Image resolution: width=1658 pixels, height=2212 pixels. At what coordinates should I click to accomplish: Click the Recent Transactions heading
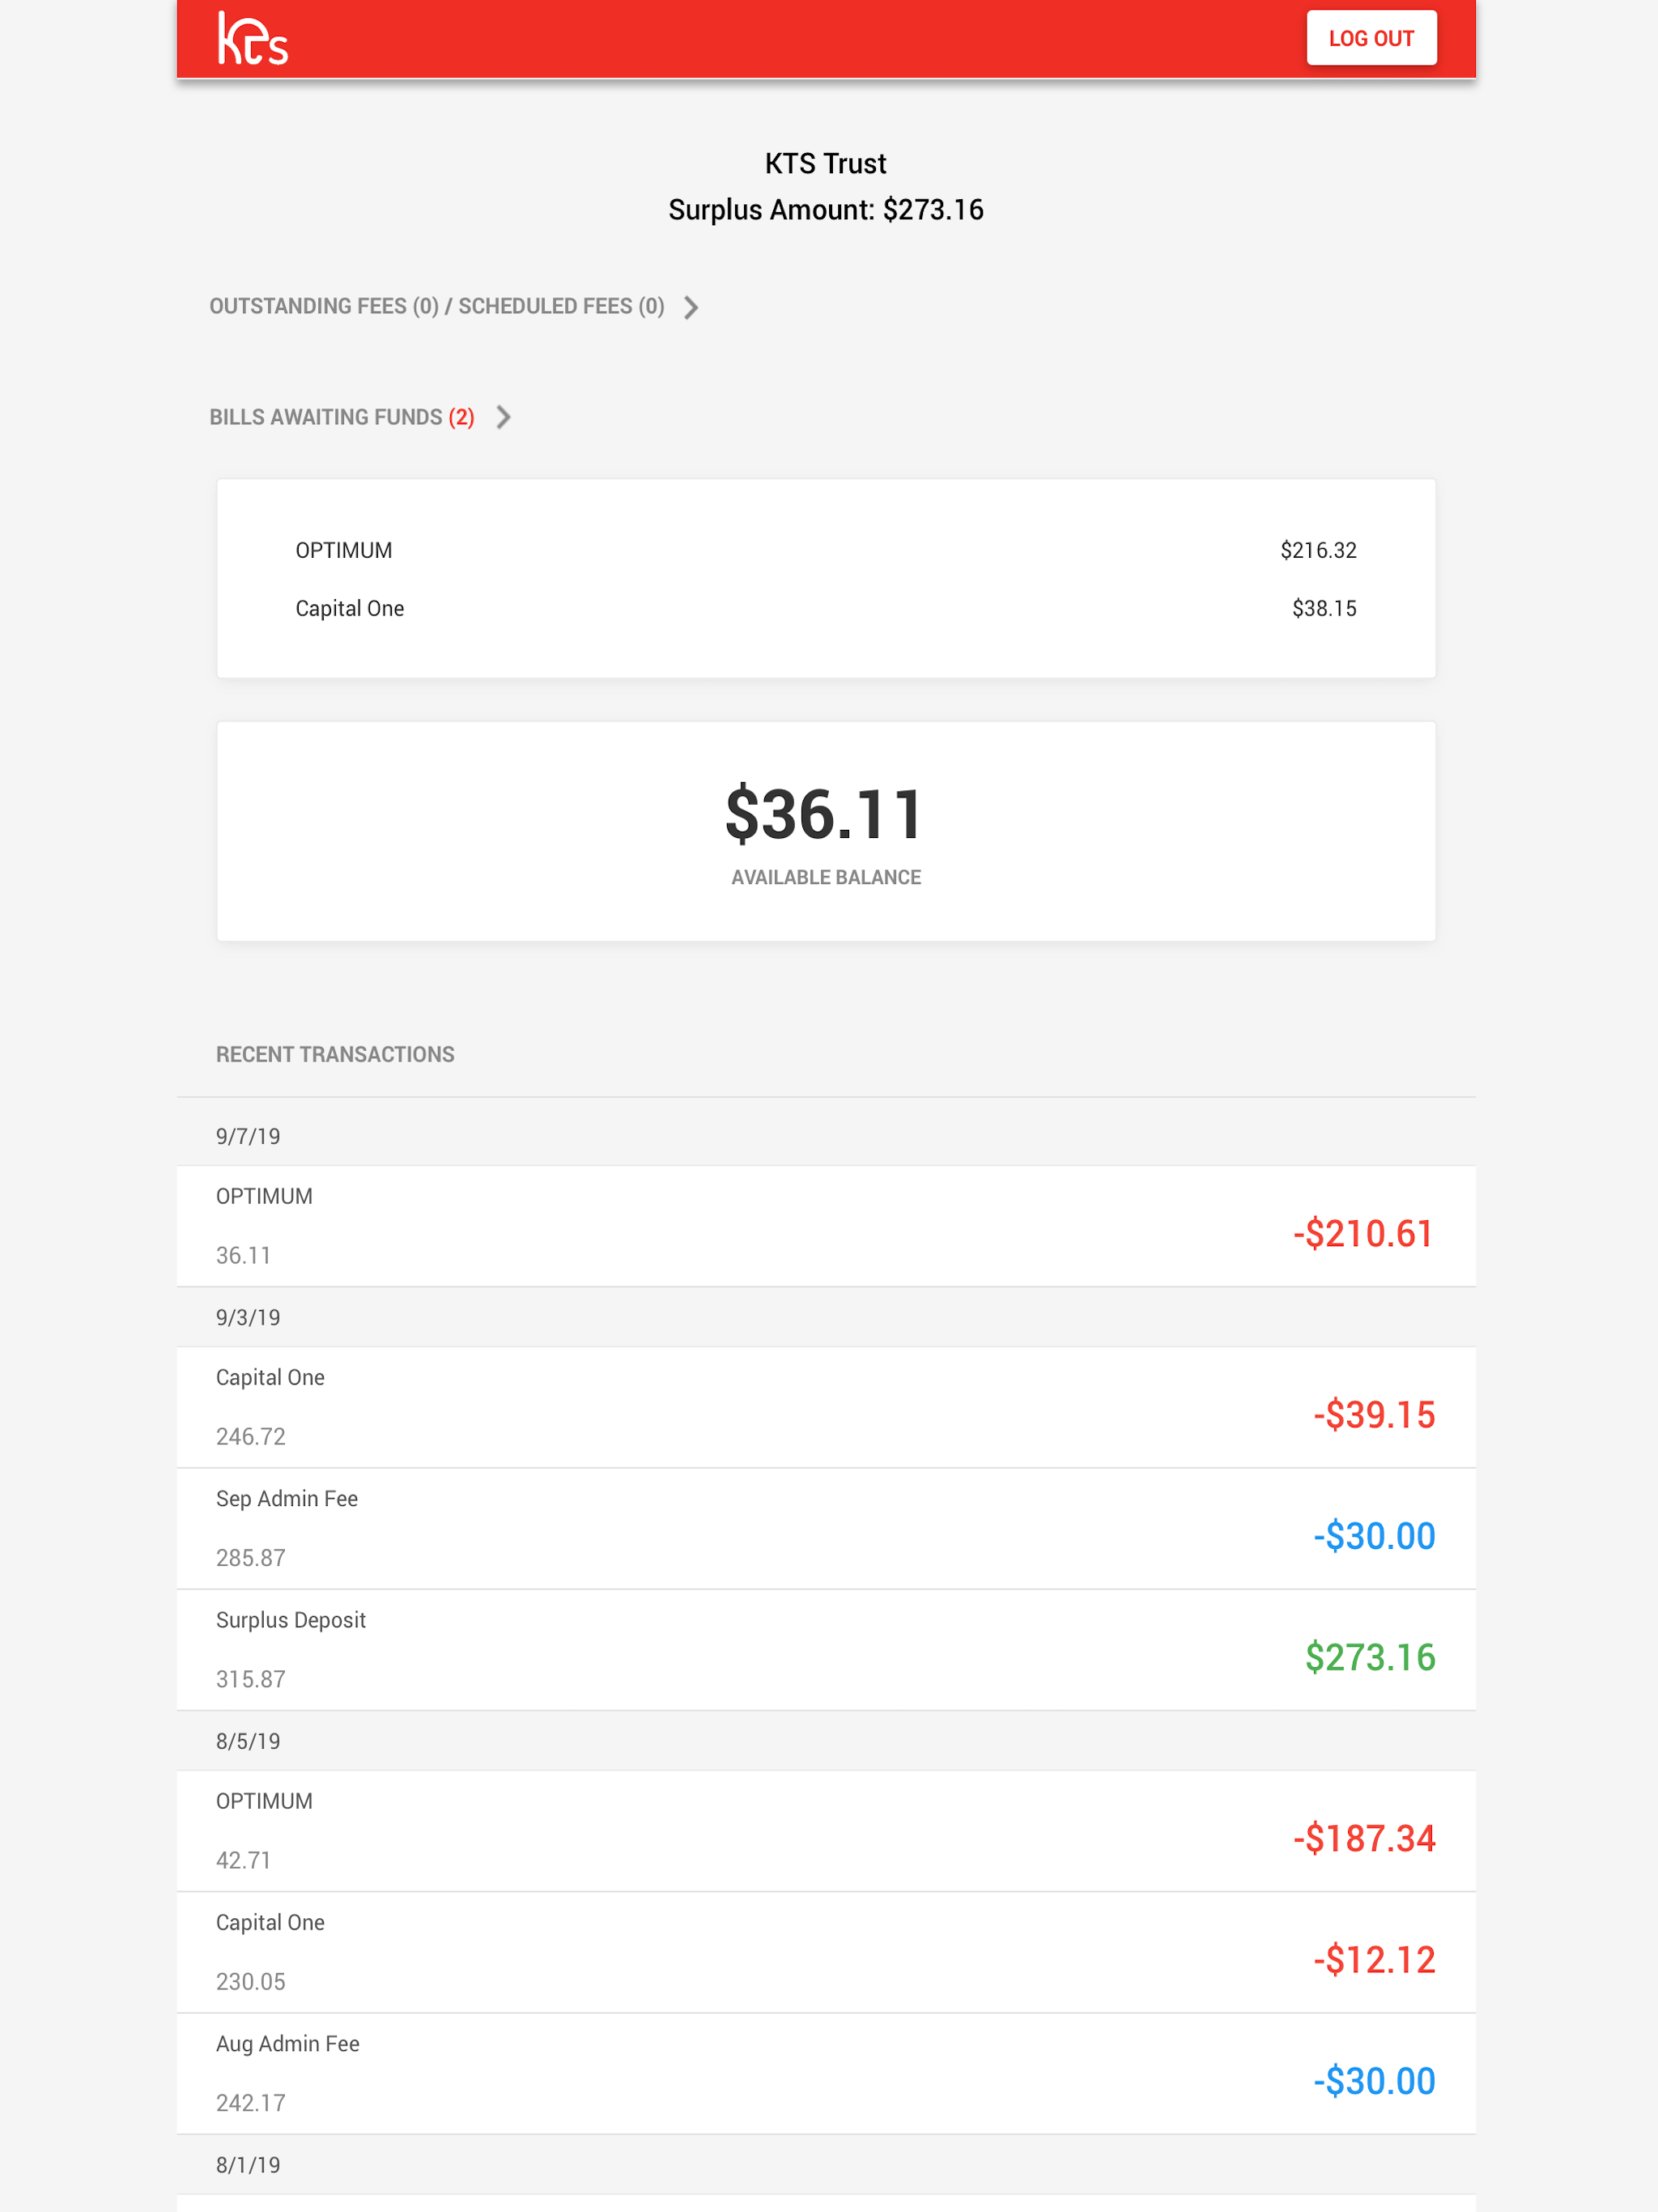(335, 1054)
